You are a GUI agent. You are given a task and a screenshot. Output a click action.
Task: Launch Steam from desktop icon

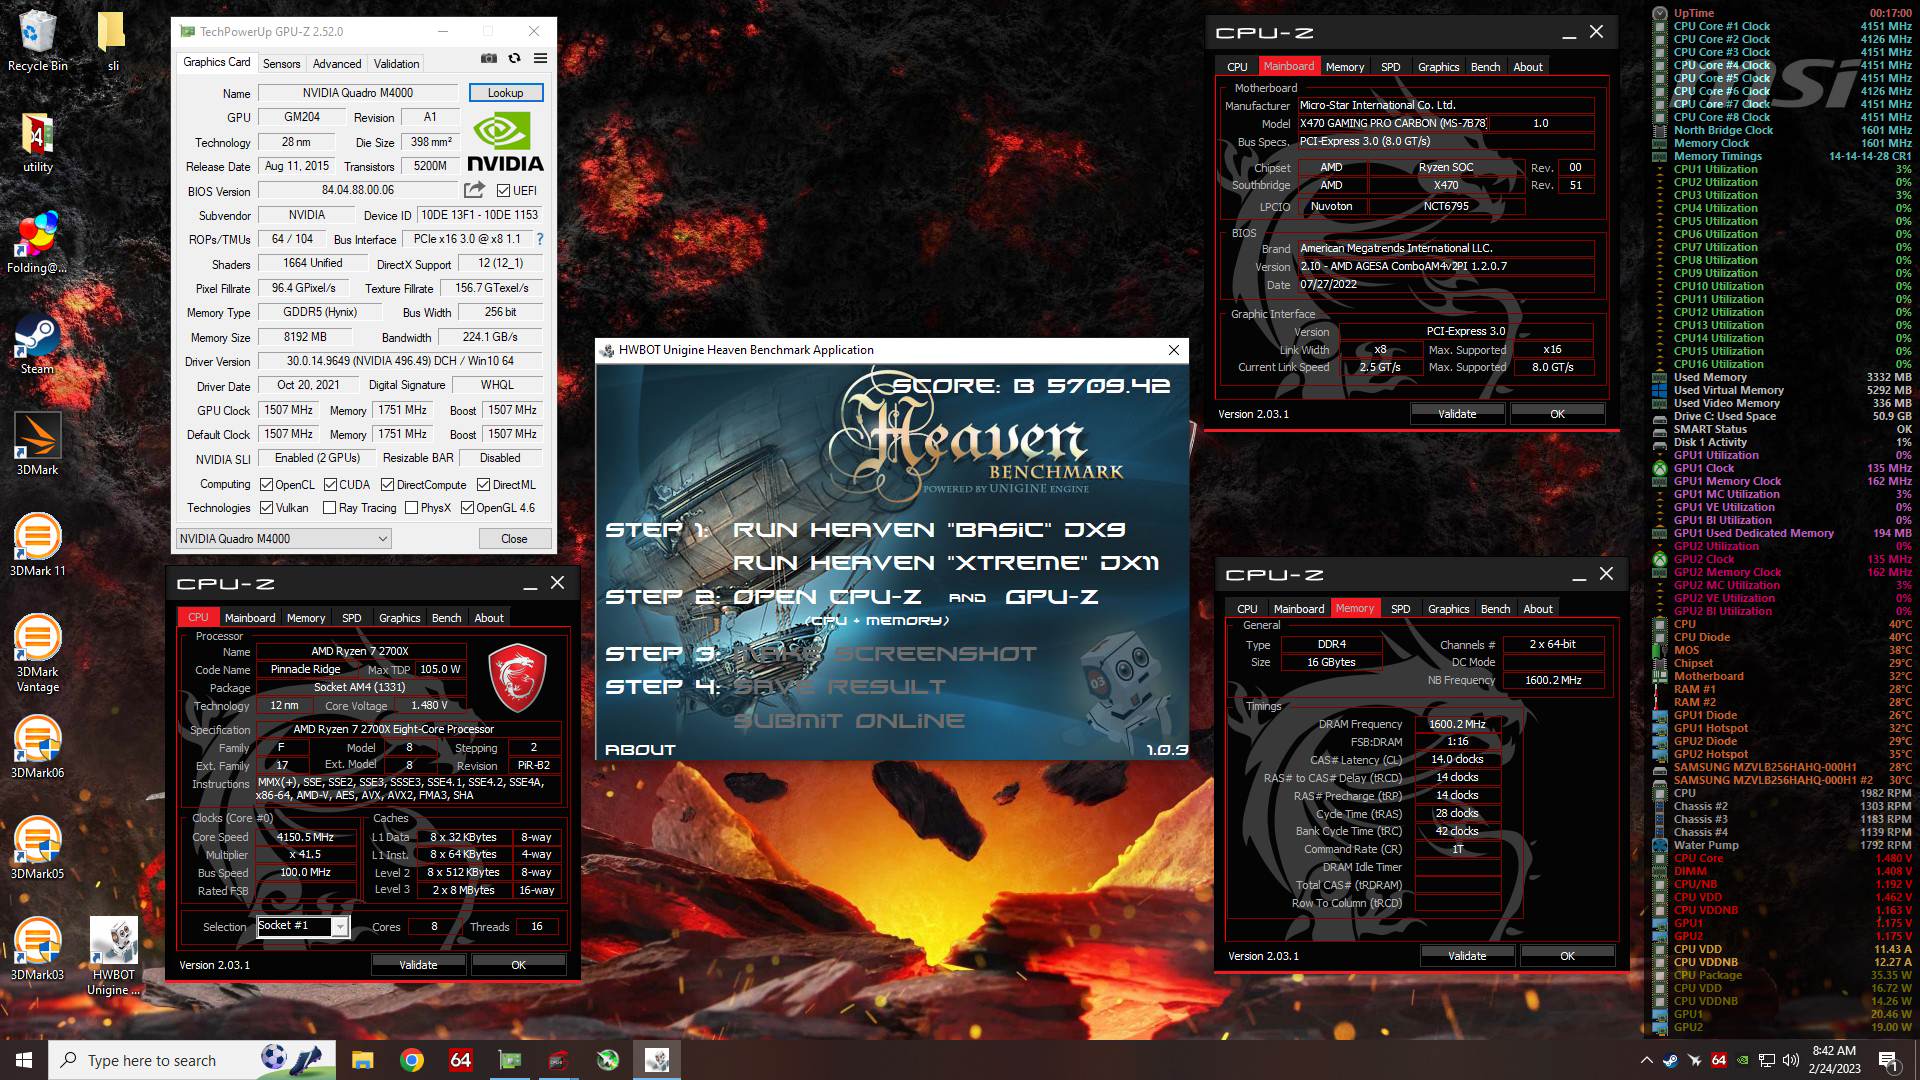pos(38,344)
